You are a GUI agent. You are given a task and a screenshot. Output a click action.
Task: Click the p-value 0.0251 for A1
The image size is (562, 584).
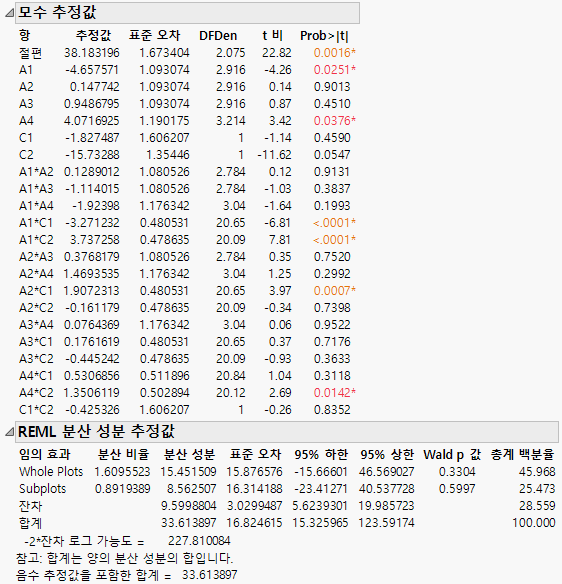(x=334, y=70)
